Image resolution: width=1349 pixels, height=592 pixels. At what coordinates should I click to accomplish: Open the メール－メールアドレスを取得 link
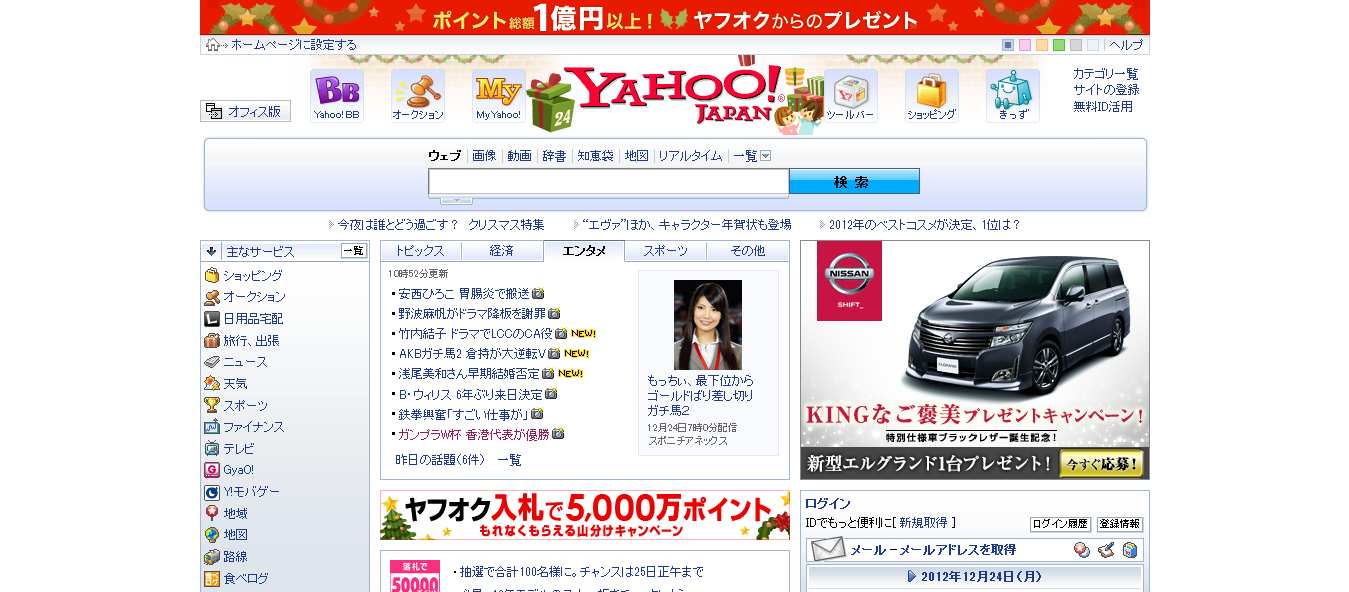(x=933, y=550)
